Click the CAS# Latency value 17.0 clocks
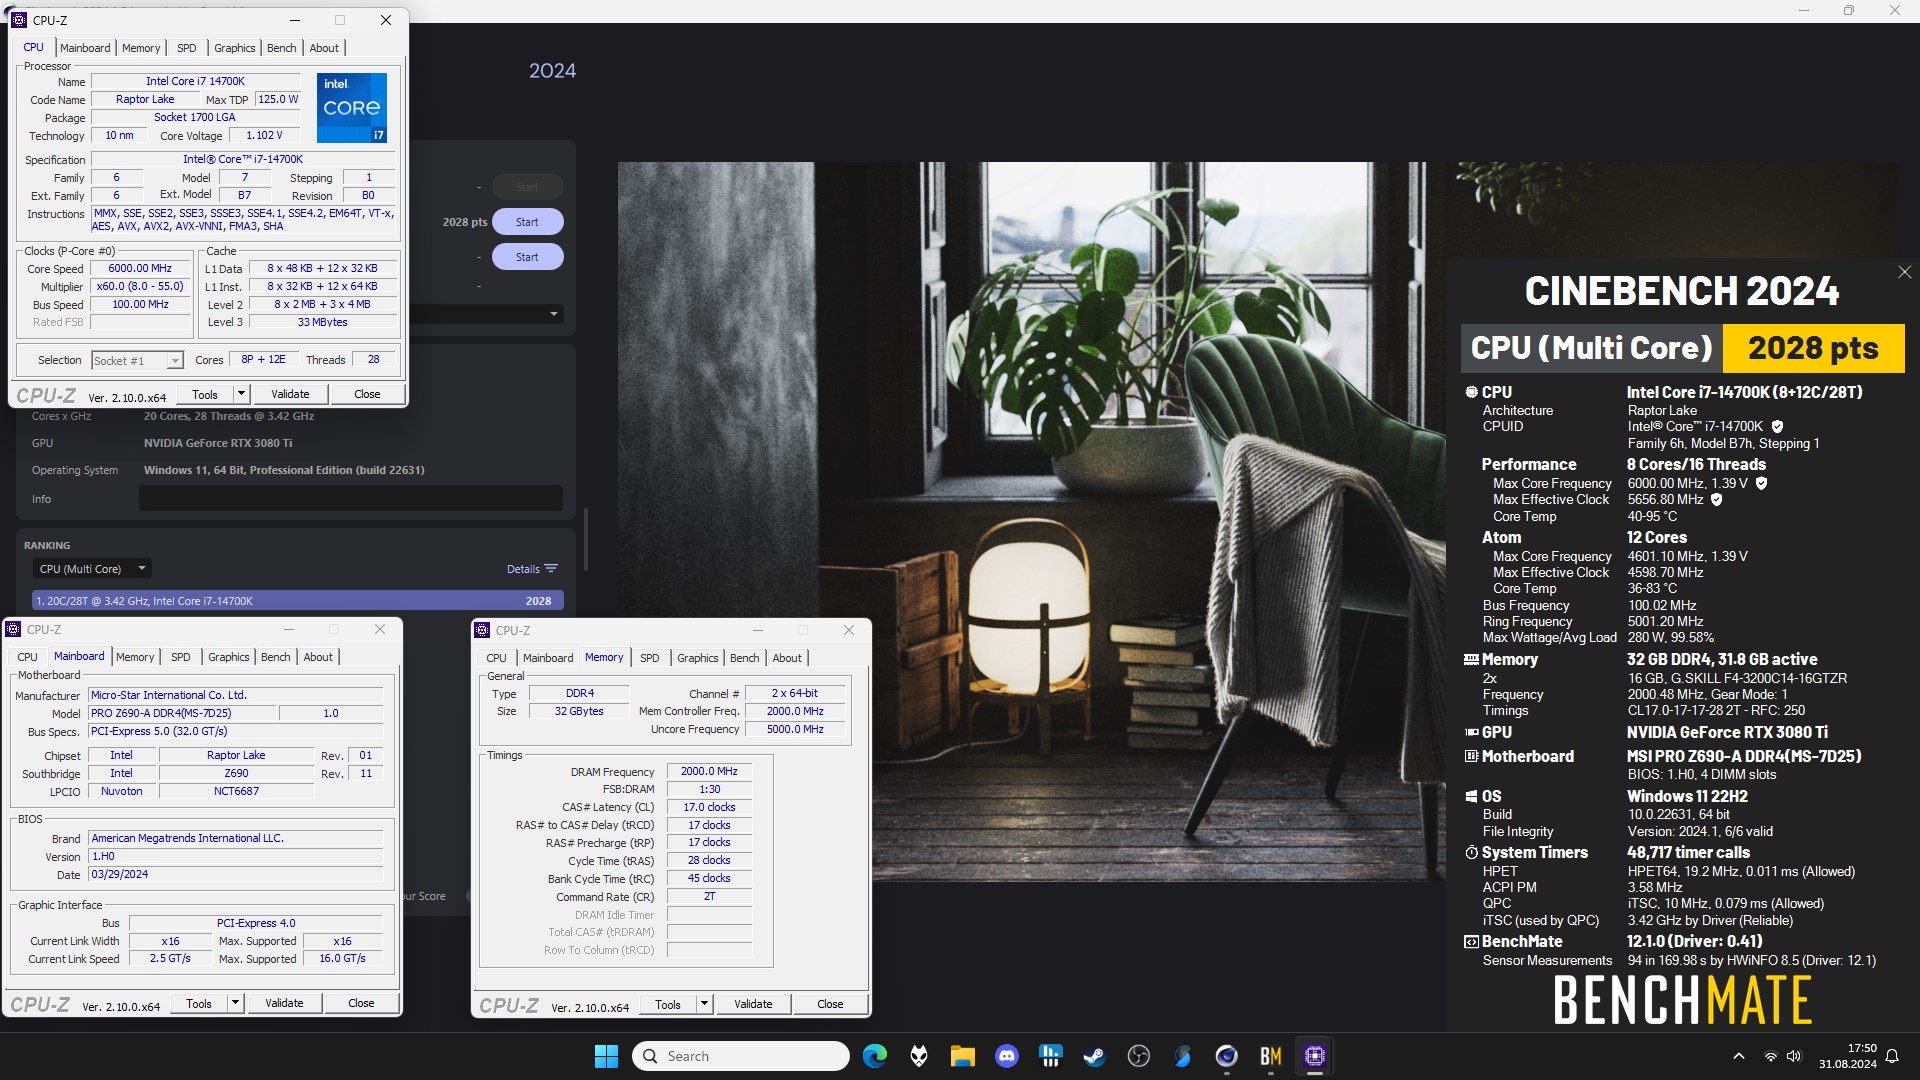This screenshot has height=1080, width=1920. [709, 808]
